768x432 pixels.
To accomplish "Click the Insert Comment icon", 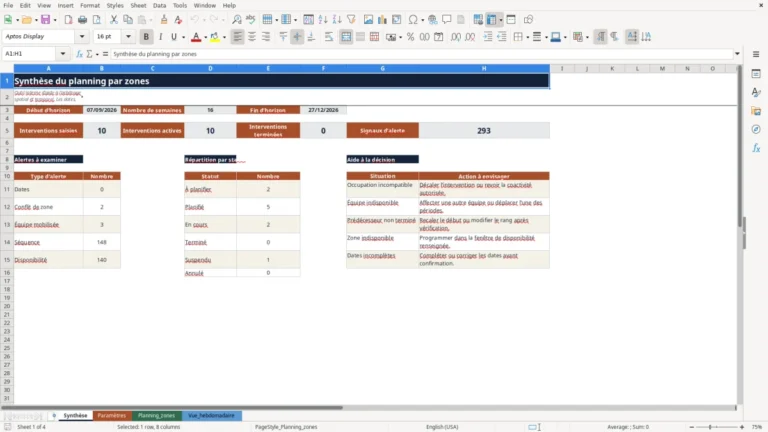I will click(x=447, y=20).
